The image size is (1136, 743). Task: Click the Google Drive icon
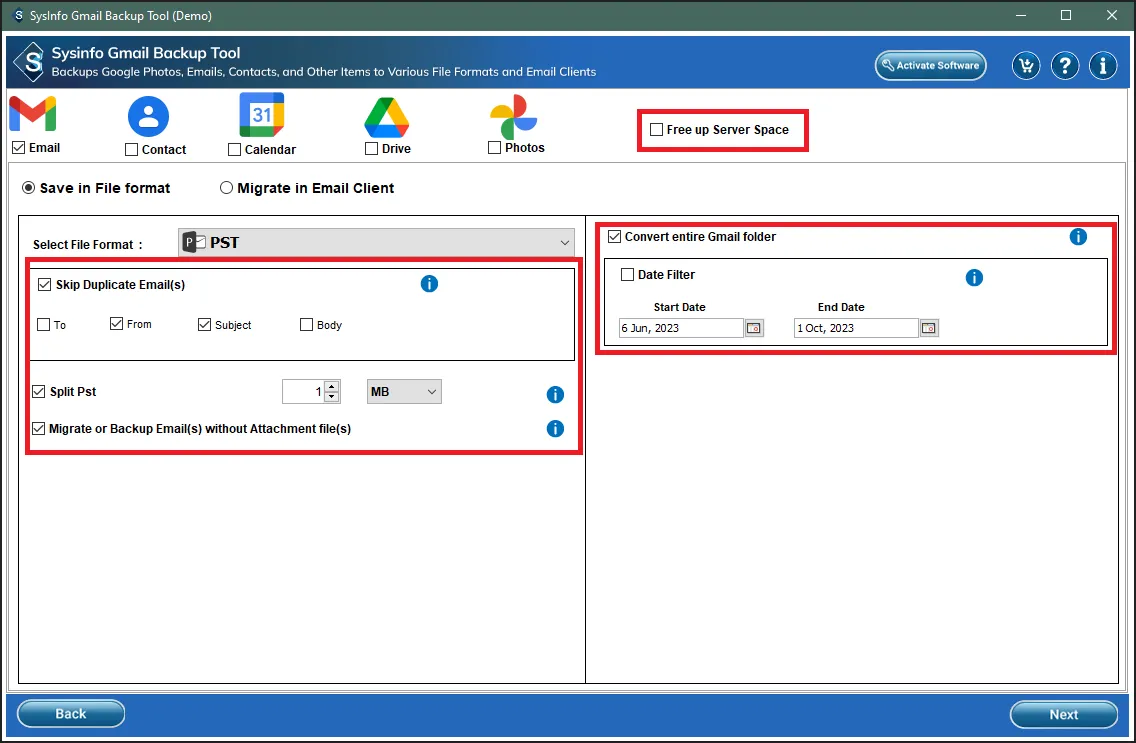[x=387, y=117]
